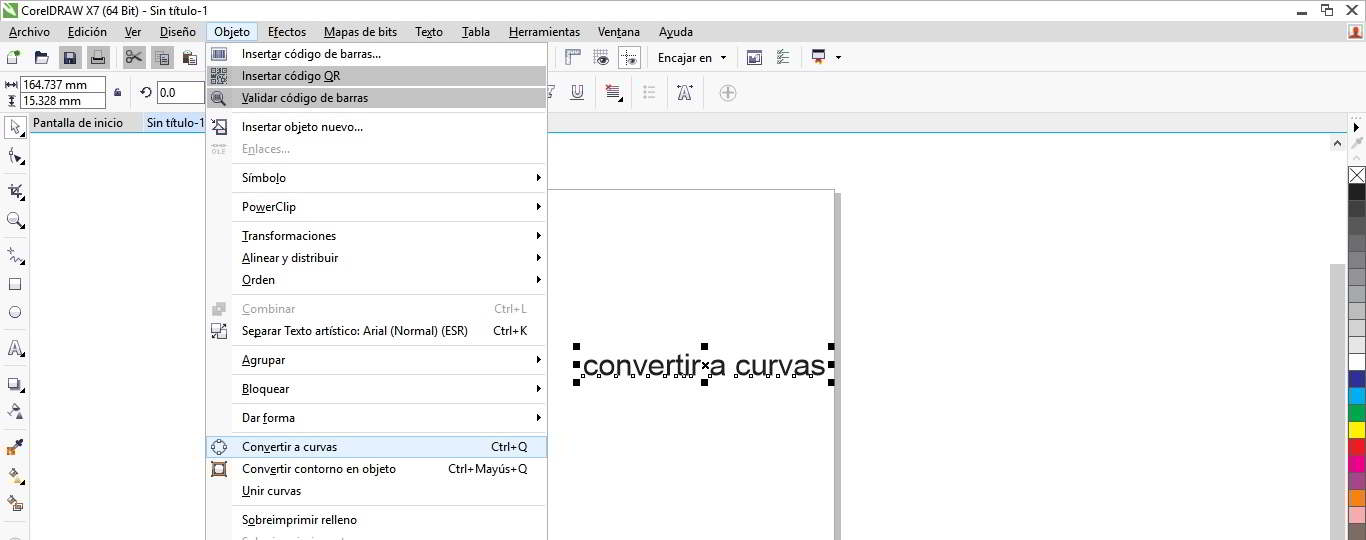Toggle grid visibility

click(601, 58)
